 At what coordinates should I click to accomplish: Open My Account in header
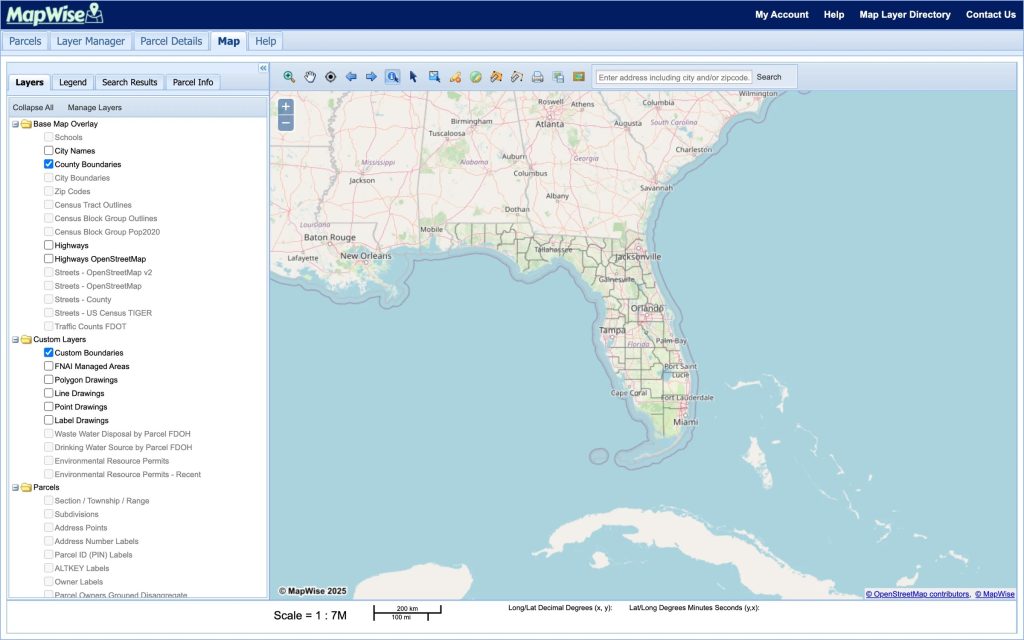(x=782, y=14)
